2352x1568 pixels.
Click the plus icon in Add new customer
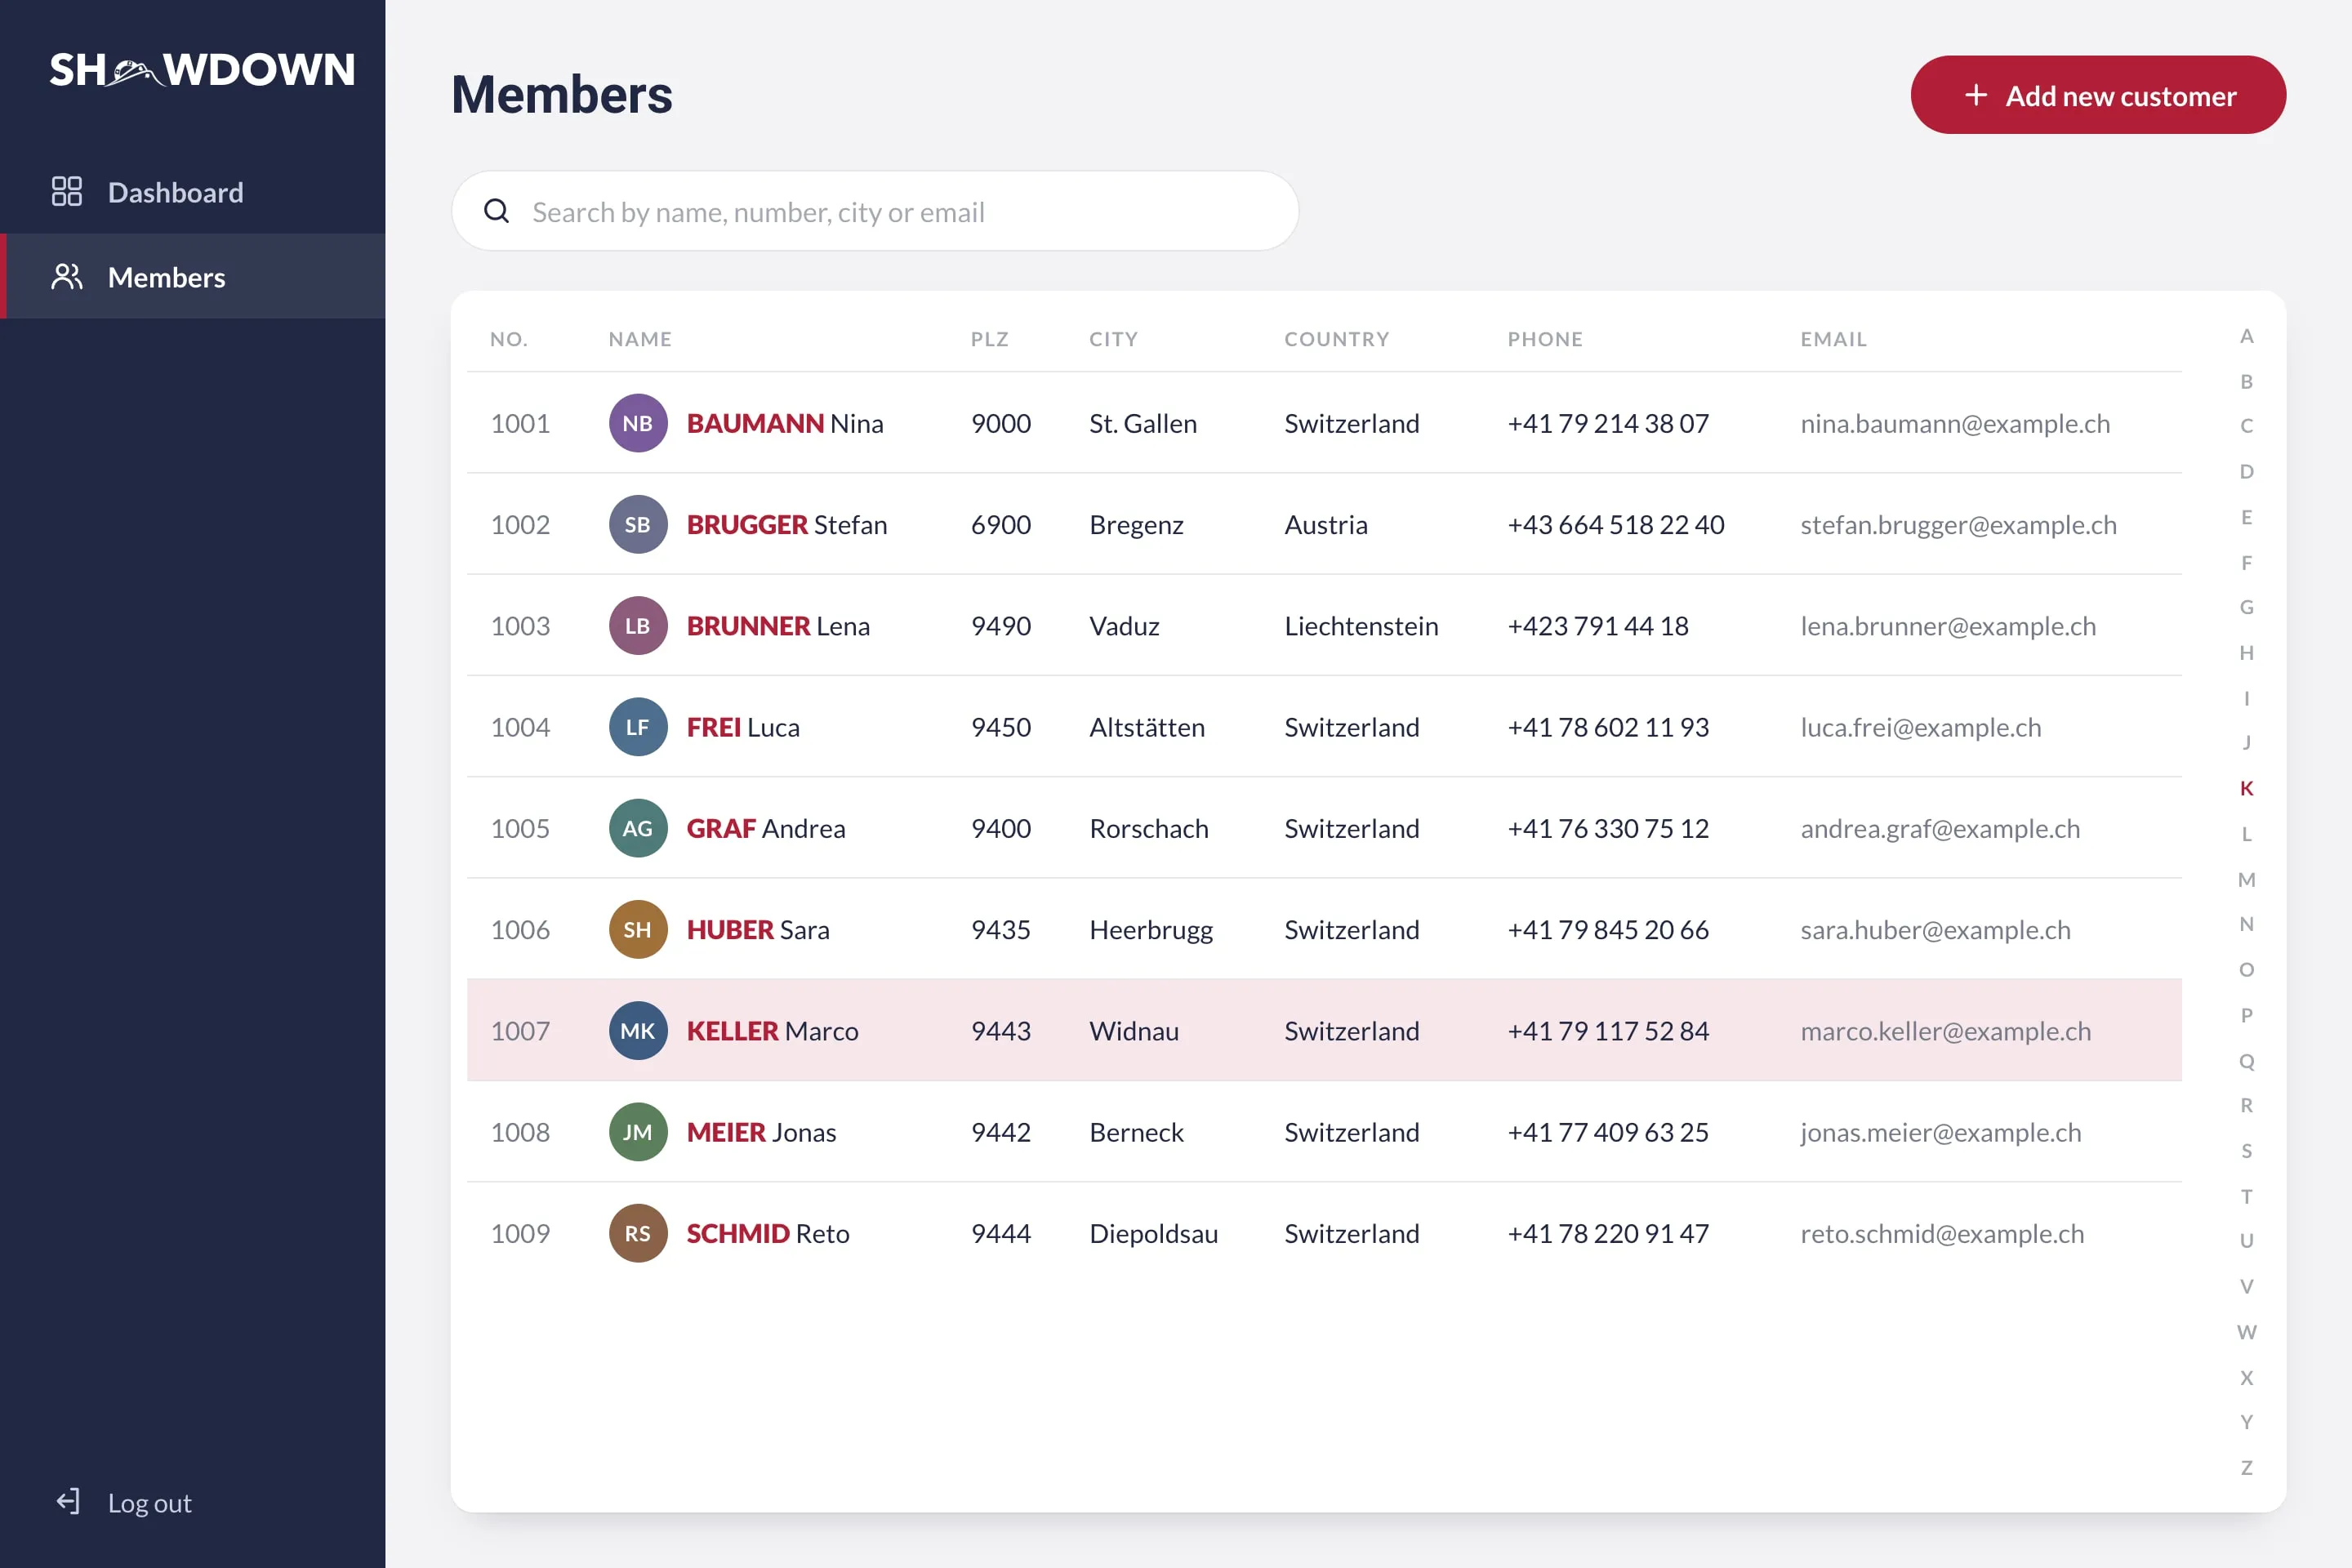point(1976,95)
